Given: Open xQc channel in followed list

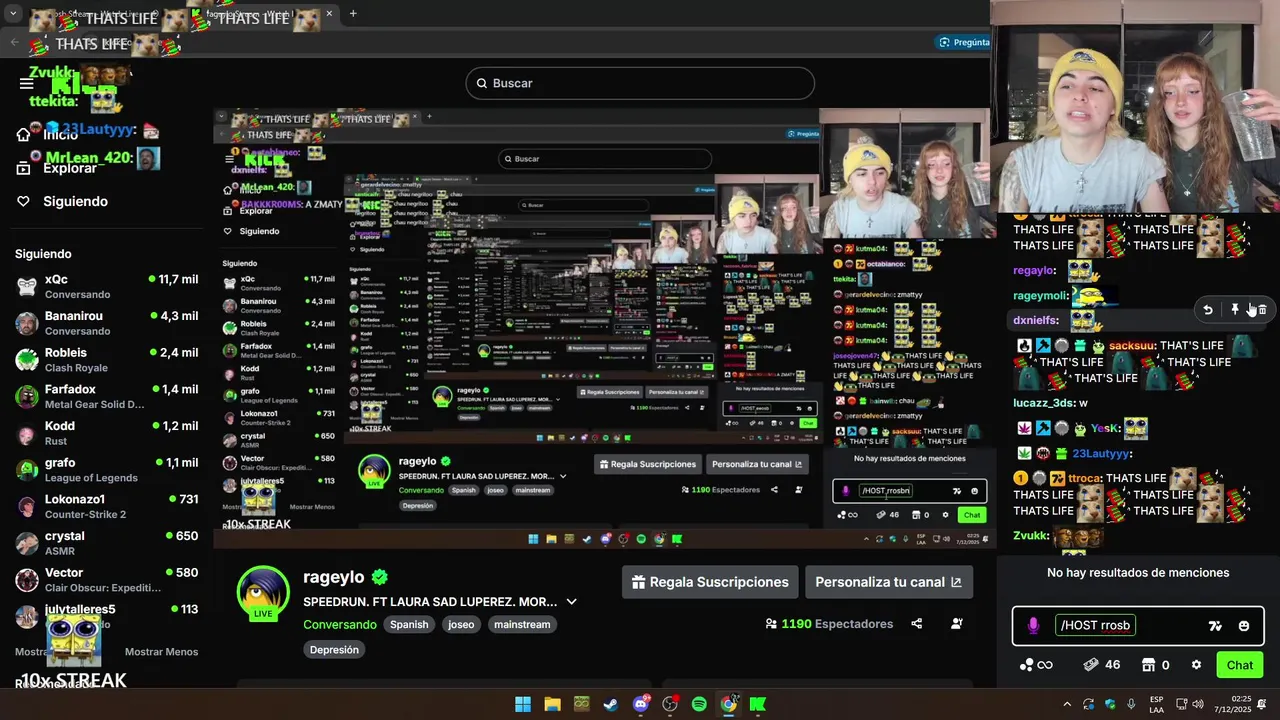Looking at the screenshot, I should [x=106, y=286].
